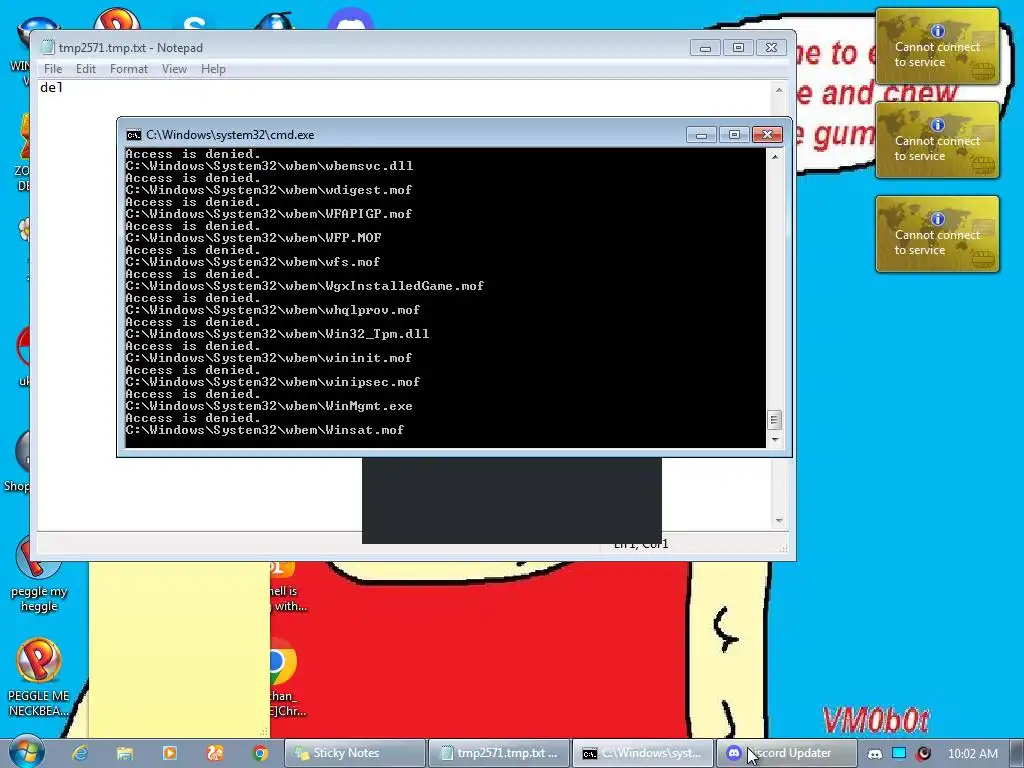The height and width of the screenshot is (768, 1024).
Task: Click the red recorder tray icon
Action: tap(923, 754)
